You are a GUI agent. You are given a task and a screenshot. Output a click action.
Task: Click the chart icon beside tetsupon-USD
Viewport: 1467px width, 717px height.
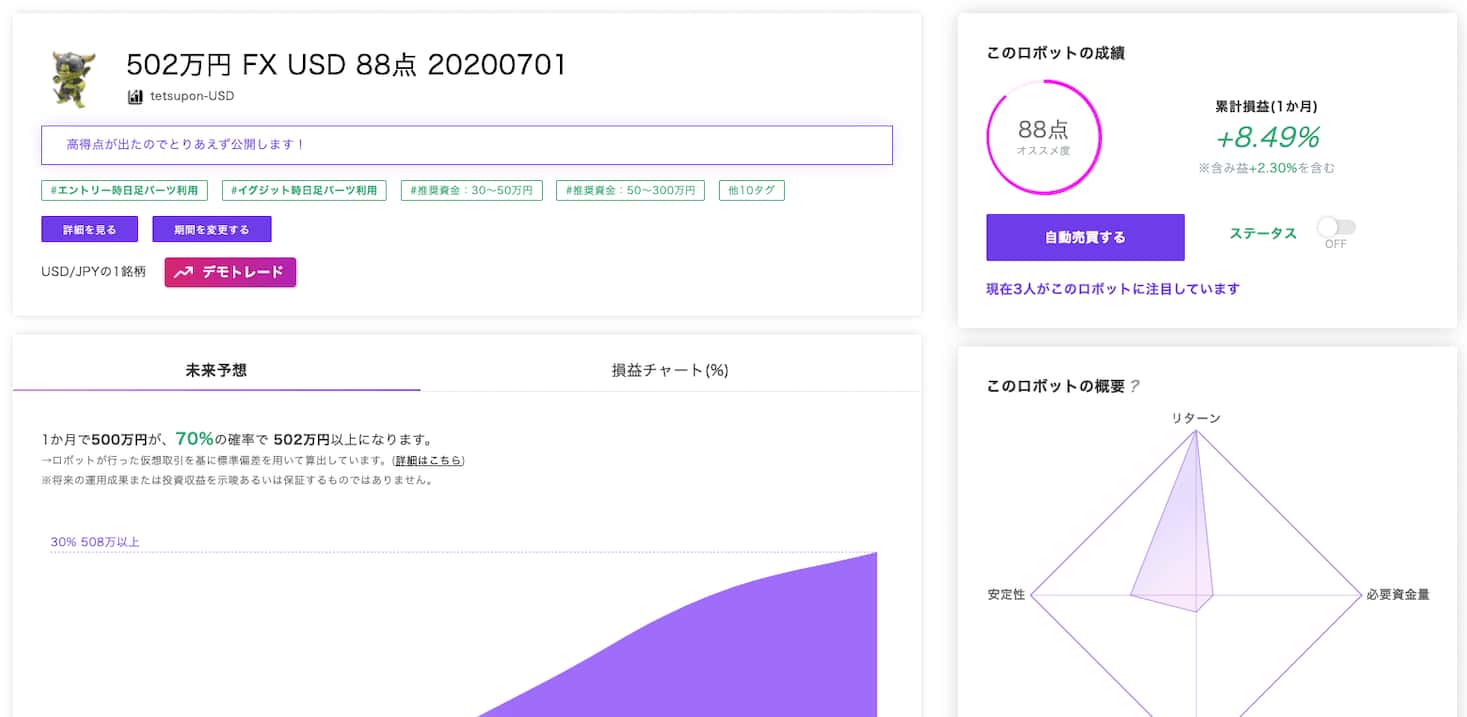tap(135, 97)
